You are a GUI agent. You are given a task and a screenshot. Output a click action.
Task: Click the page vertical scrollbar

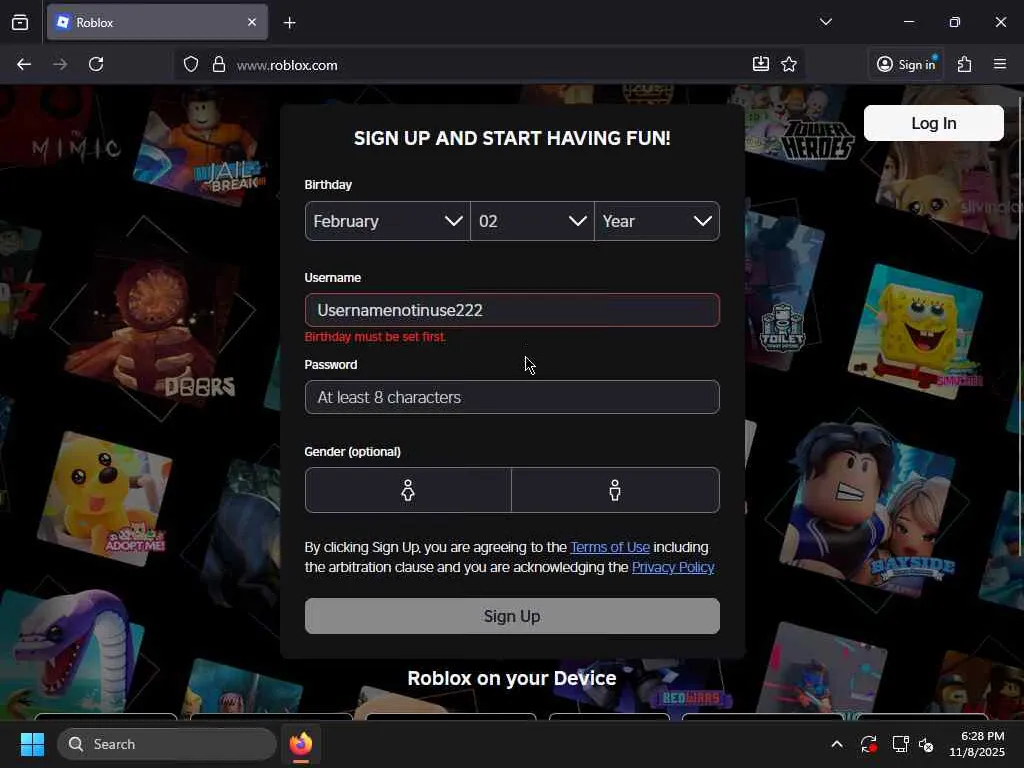tap(1019, 327)
